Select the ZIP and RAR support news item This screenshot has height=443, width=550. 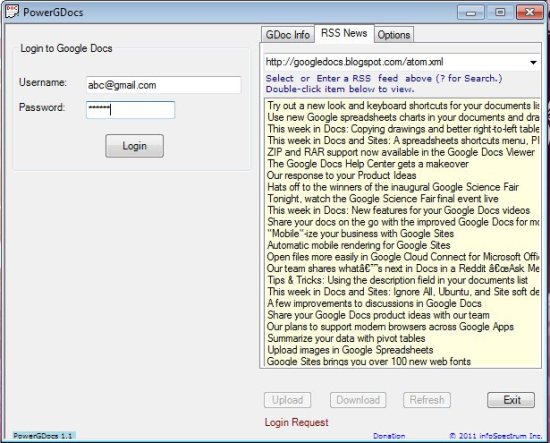401,152
